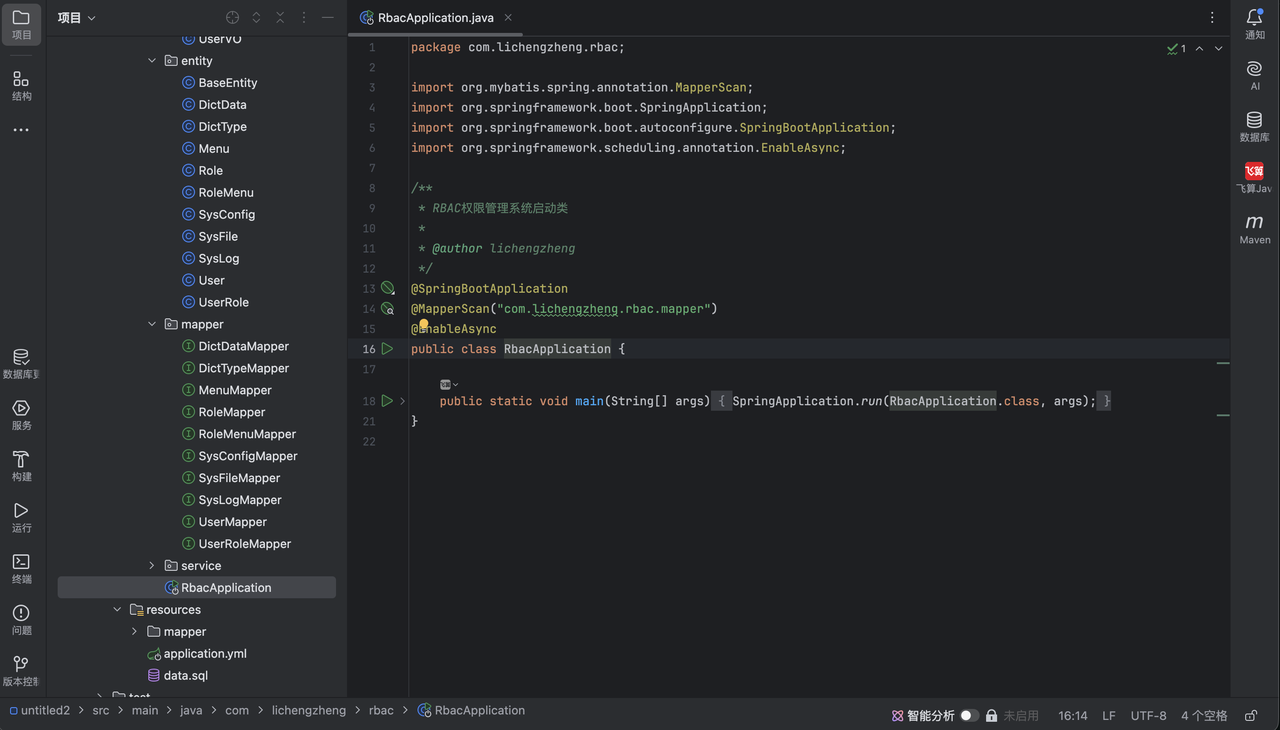
Task: Click the yellow intention bulb on line 15
Action: click(424, 325)
